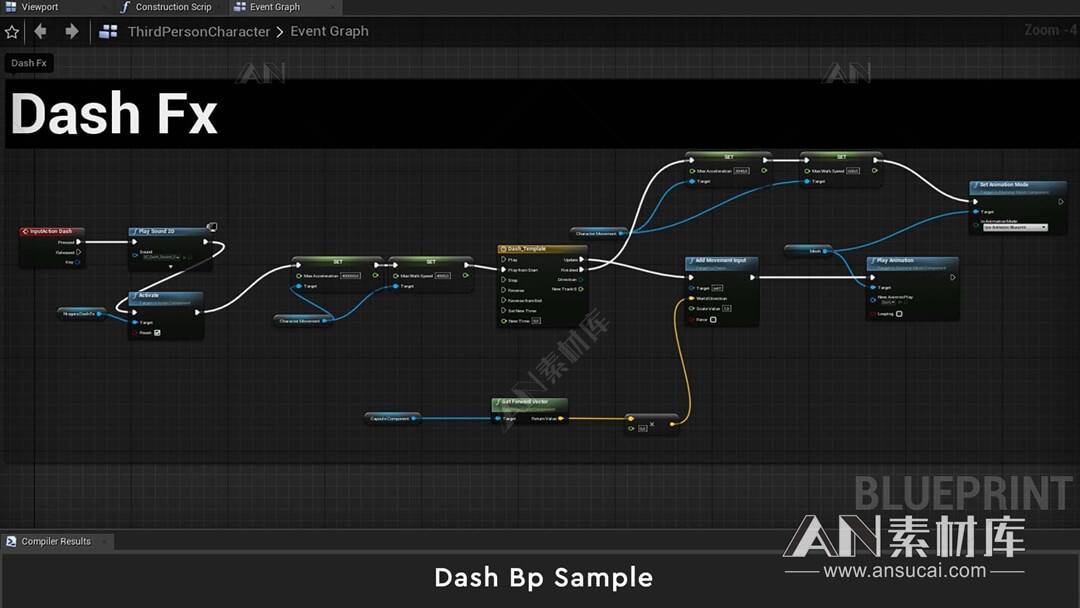The image size is (1080, 608).
Task: Click the blueprint grid icon before ThirdPersonCharacter
Action: (x=109, y=32)
